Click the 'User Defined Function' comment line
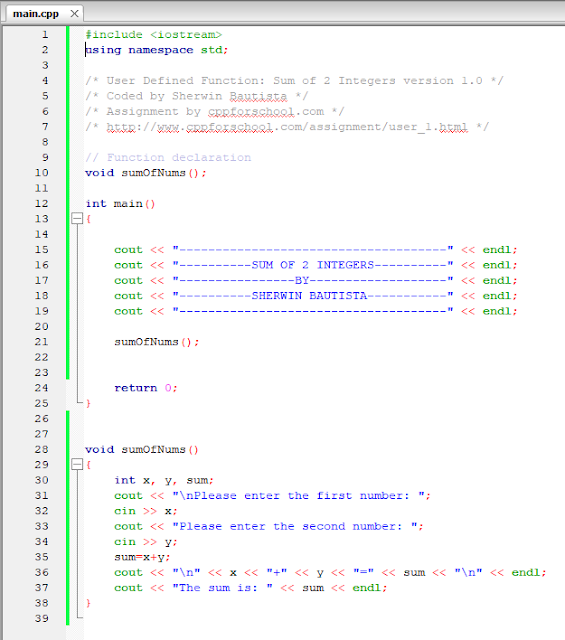 (x=294, y=81)
